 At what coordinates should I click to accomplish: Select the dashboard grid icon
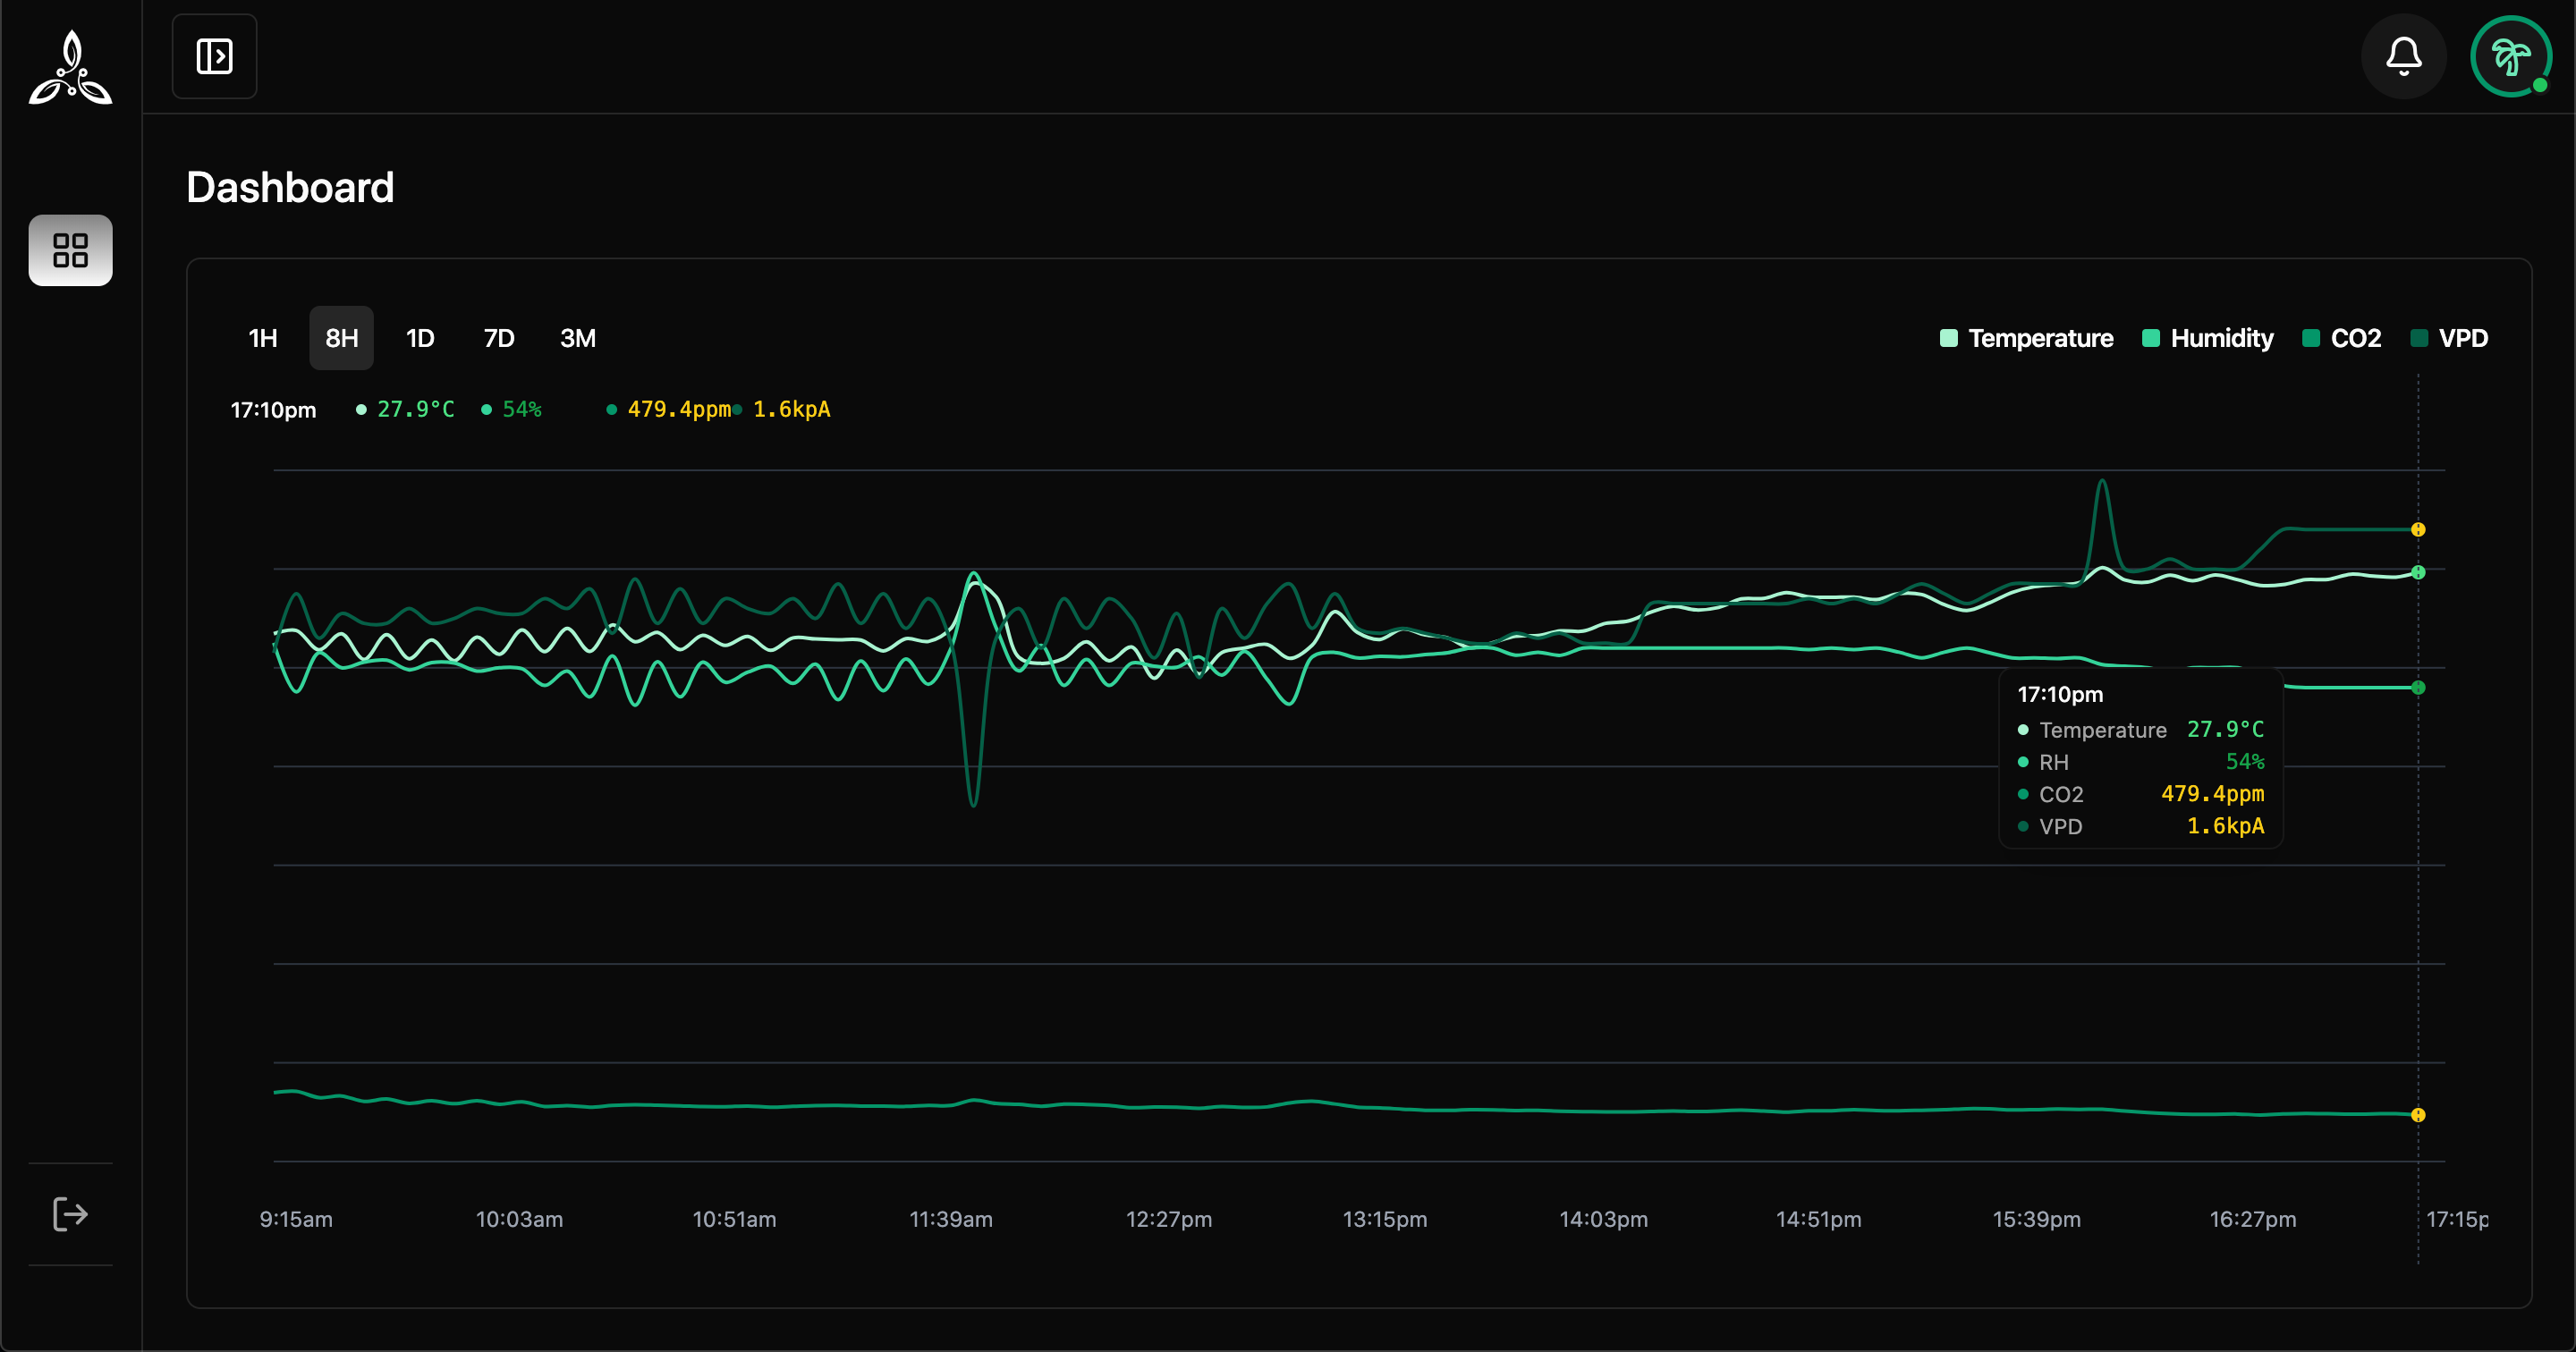[70, 250]
